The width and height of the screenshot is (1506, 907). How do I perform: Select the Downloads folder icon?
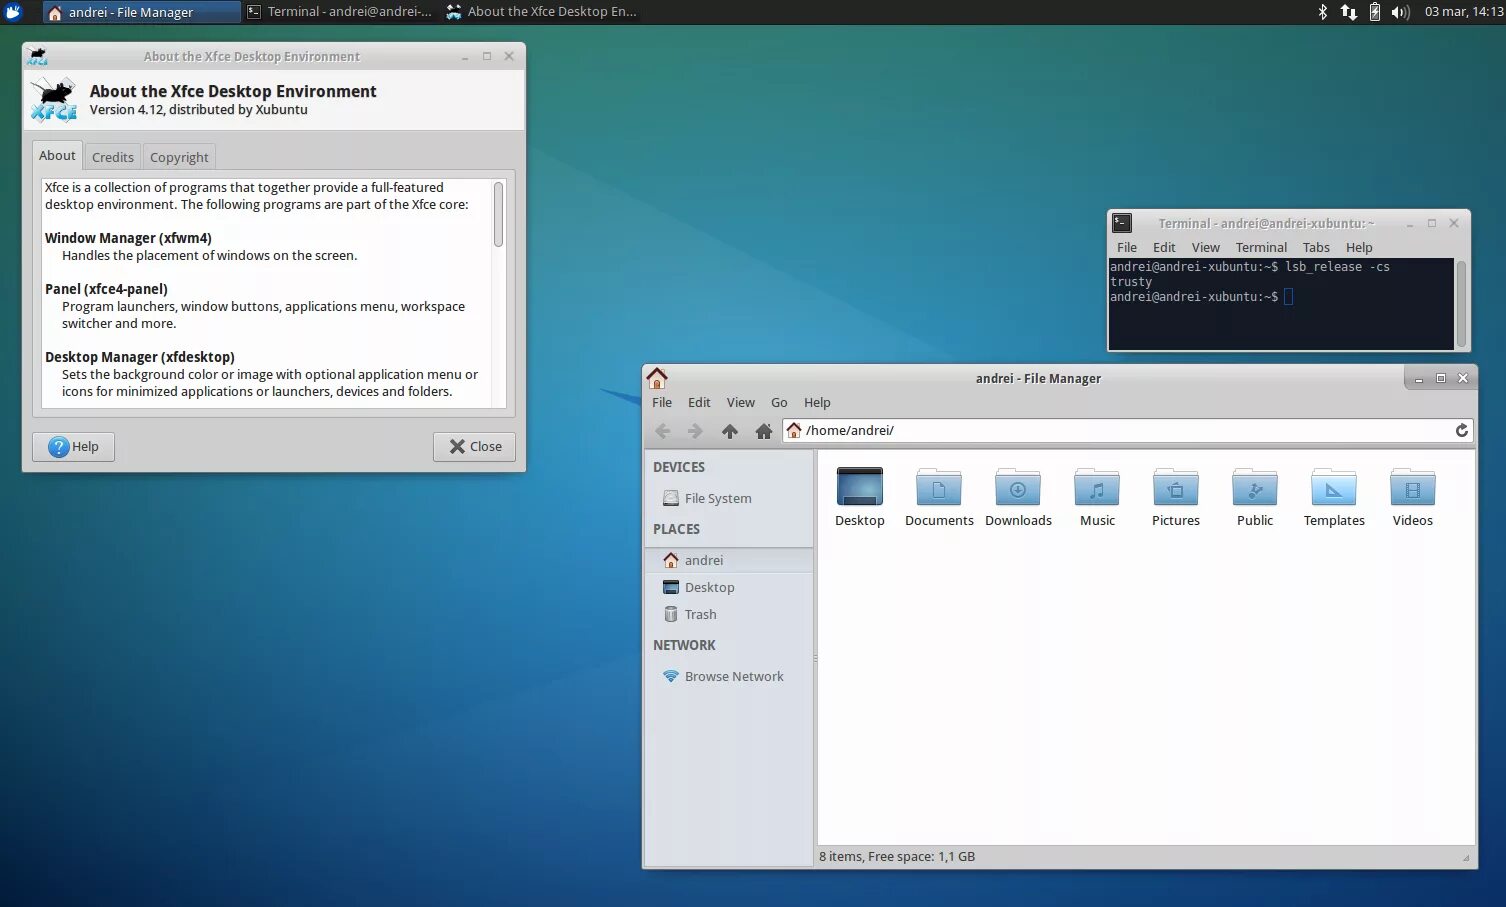click(1018, 497)
